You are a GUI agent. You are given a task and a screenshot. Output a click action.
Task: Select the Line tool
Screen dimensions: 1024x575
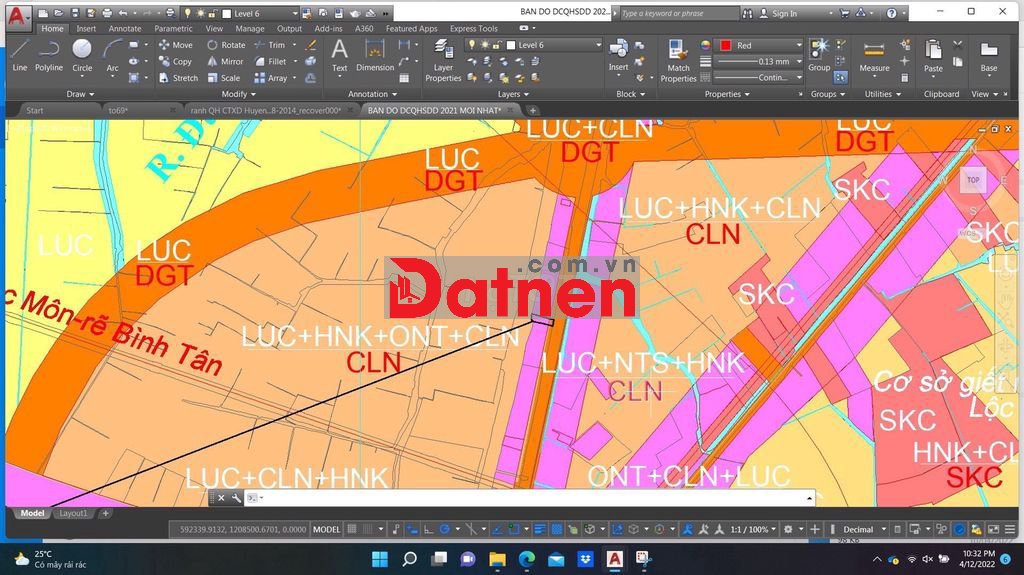pos(19,54)
